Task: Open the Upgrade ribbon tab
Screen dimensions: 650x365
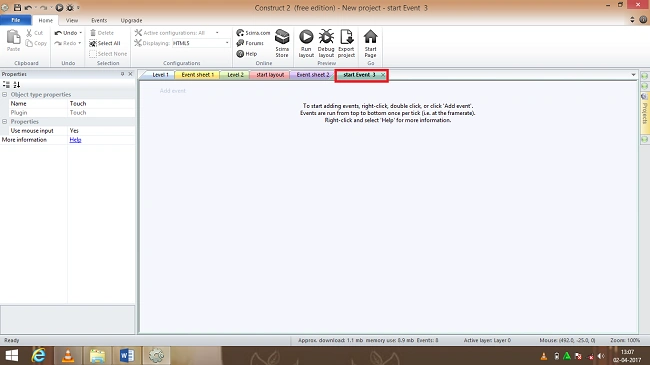Action: point(131,20)
